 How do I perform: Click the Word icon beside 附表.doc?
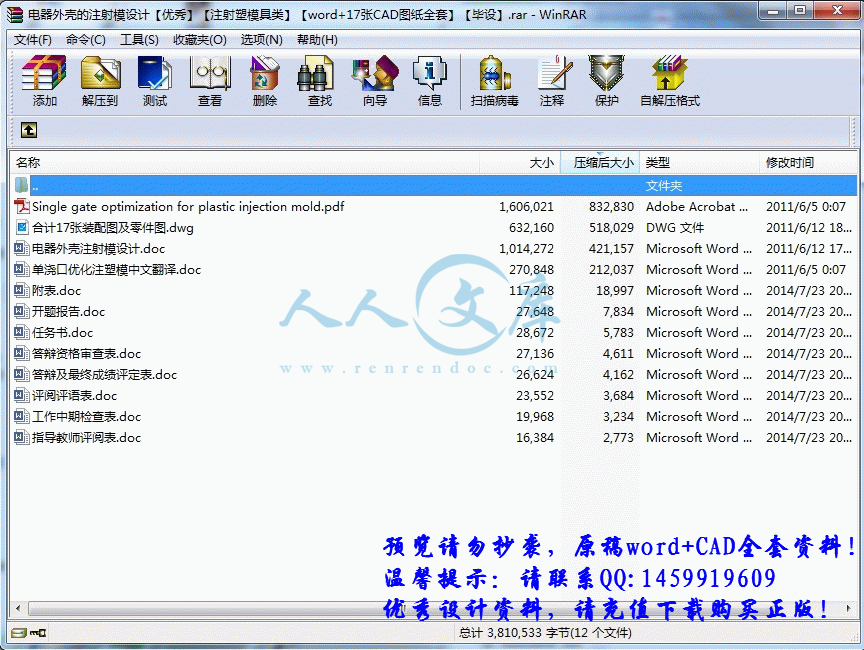click(x=21, y=290)
